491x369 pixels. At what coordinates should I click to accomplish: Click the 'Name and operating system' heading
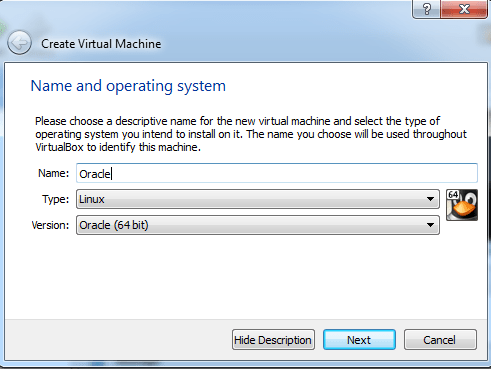pos(128,86)
